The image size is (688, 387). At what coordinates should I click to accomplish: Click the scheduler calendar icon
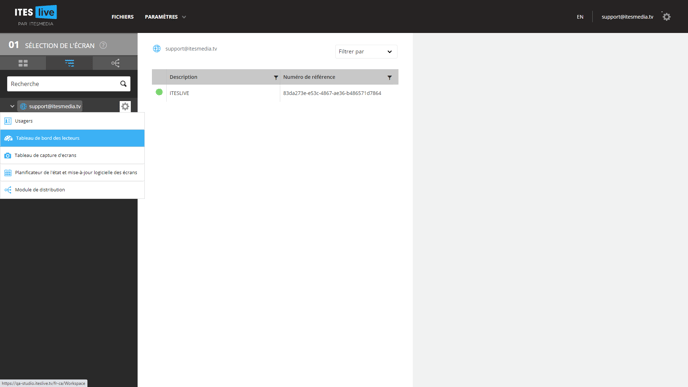tap(7, 172)
